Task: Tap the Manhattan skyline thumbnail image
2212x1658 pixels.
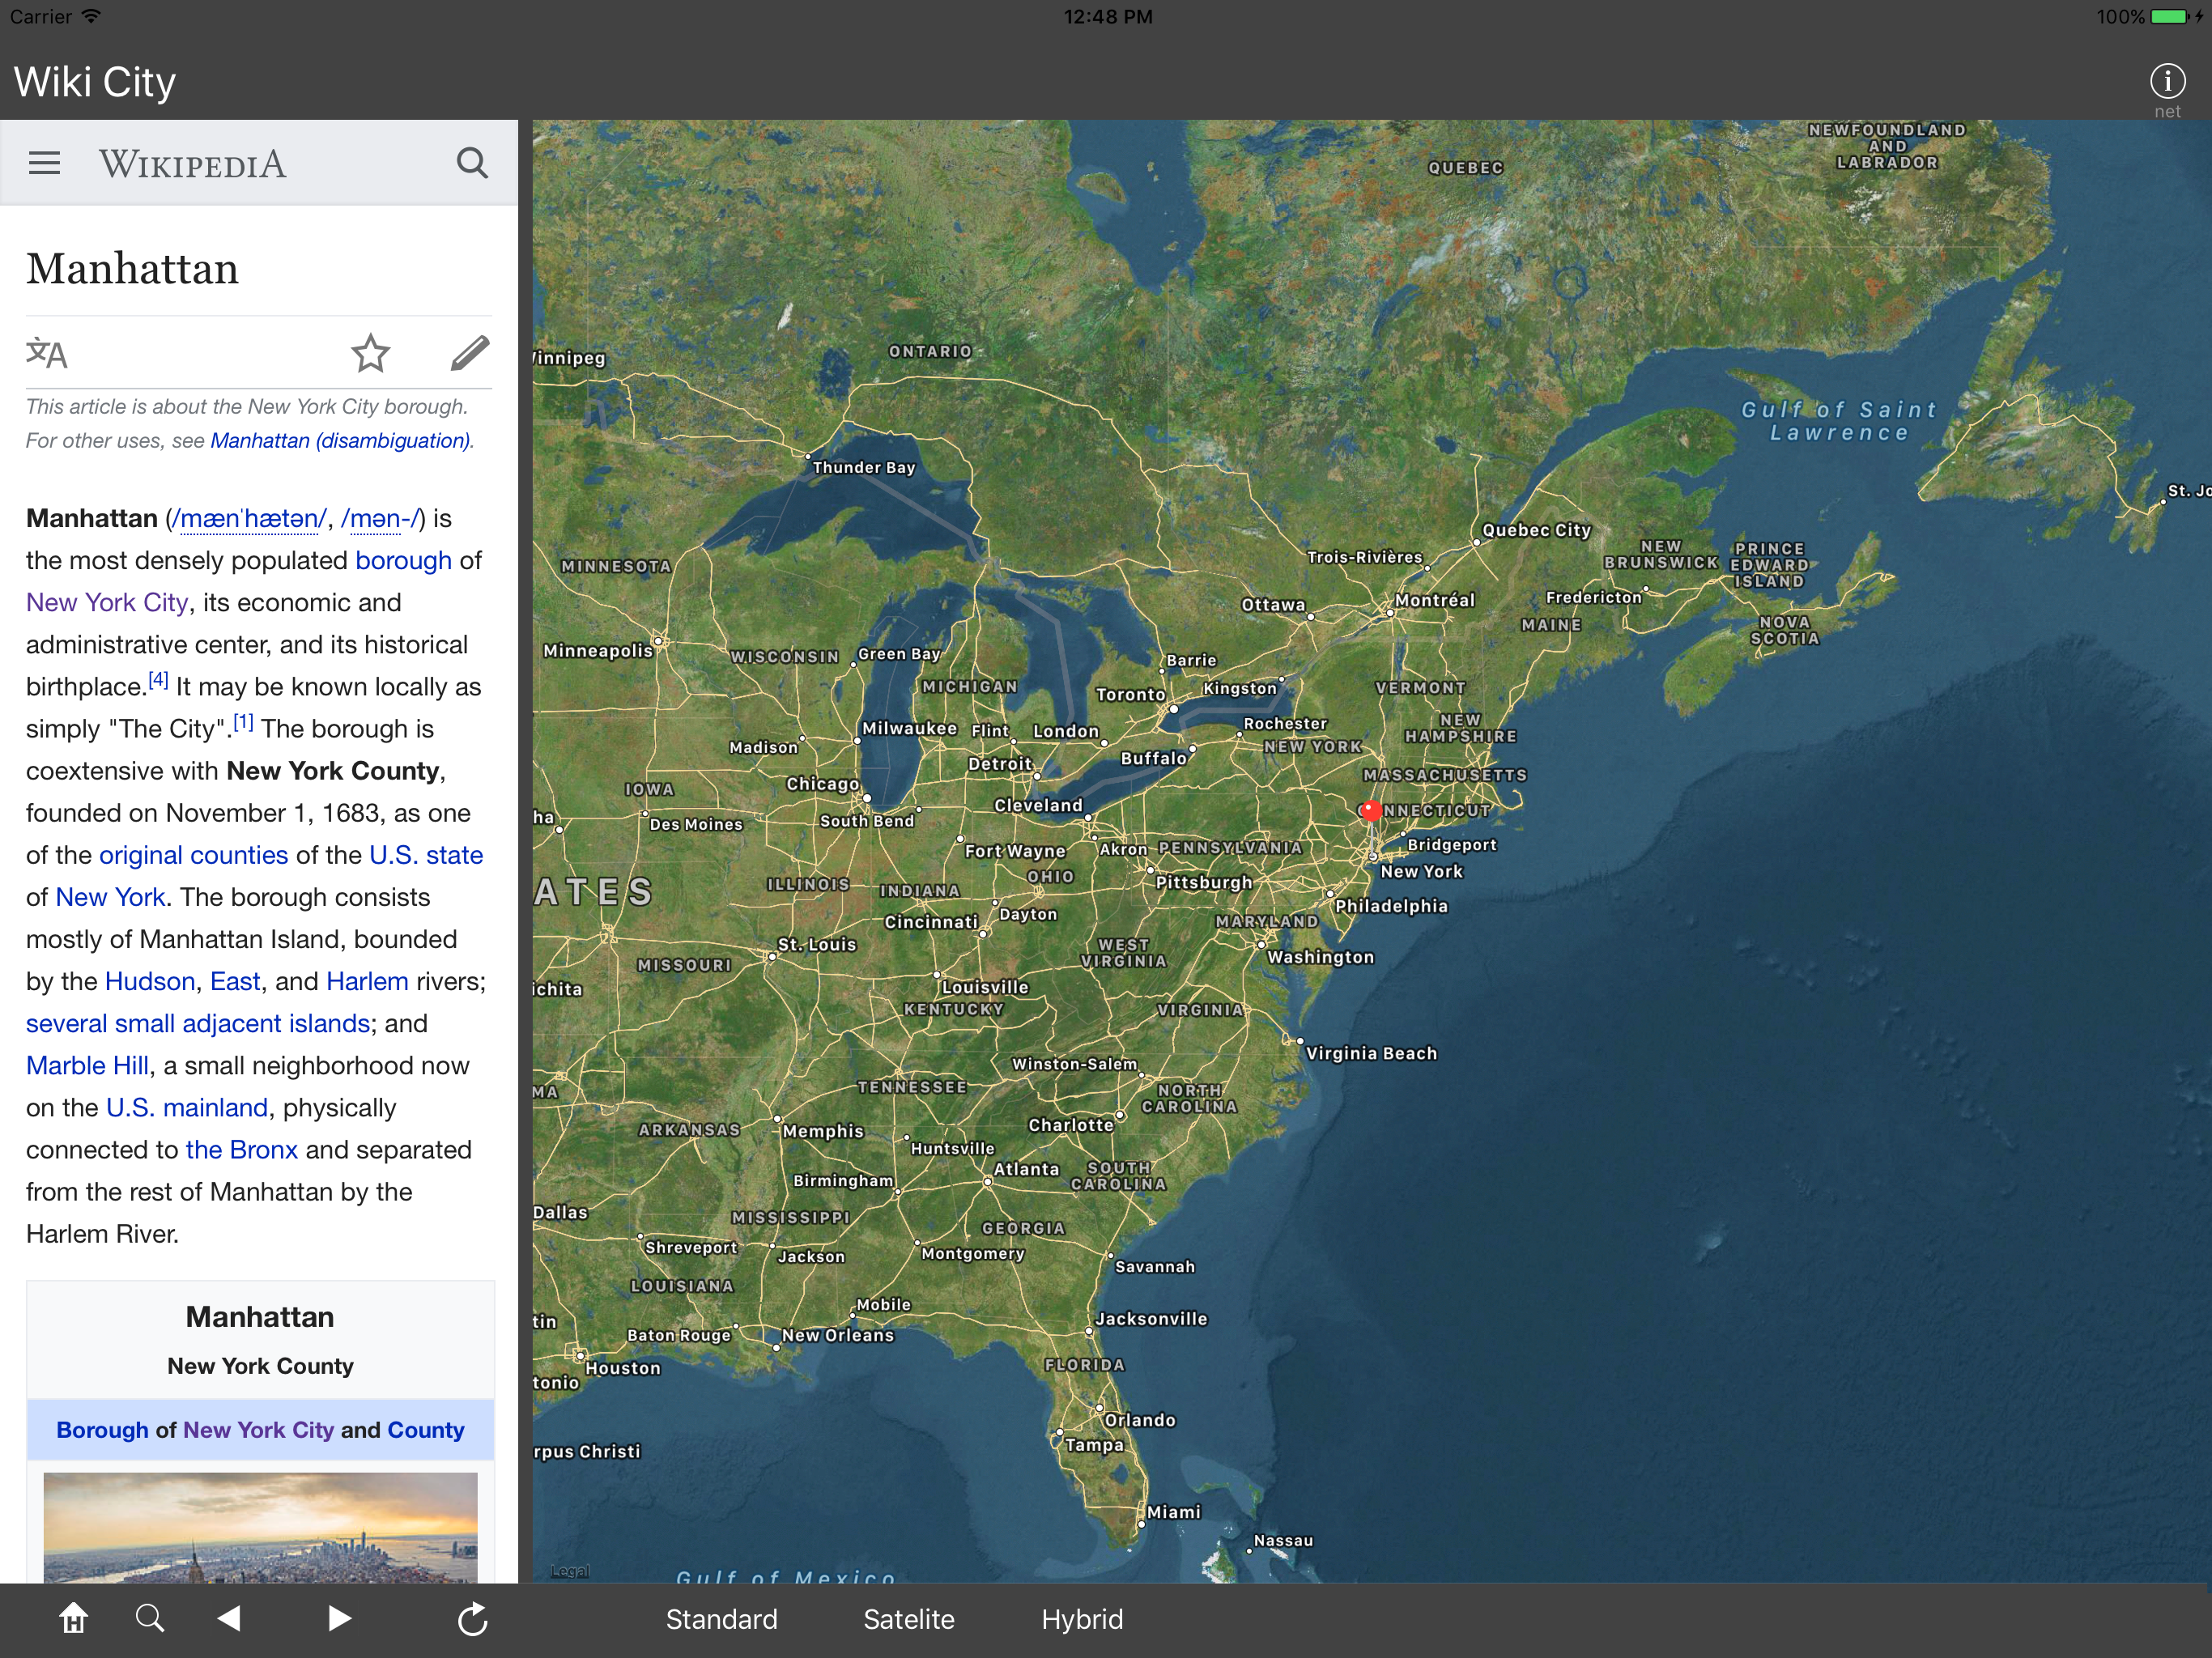Action: [x=260, y=1526]
